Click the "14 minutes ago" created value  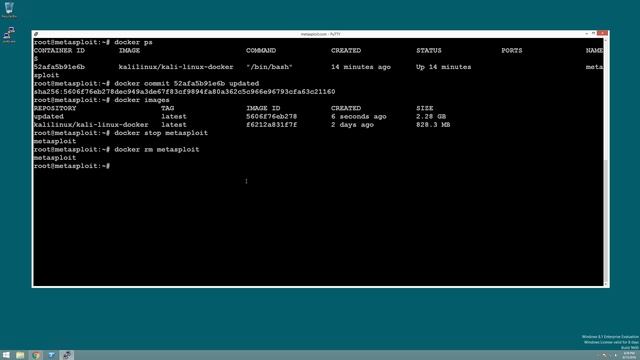click(x=361, y=67)
